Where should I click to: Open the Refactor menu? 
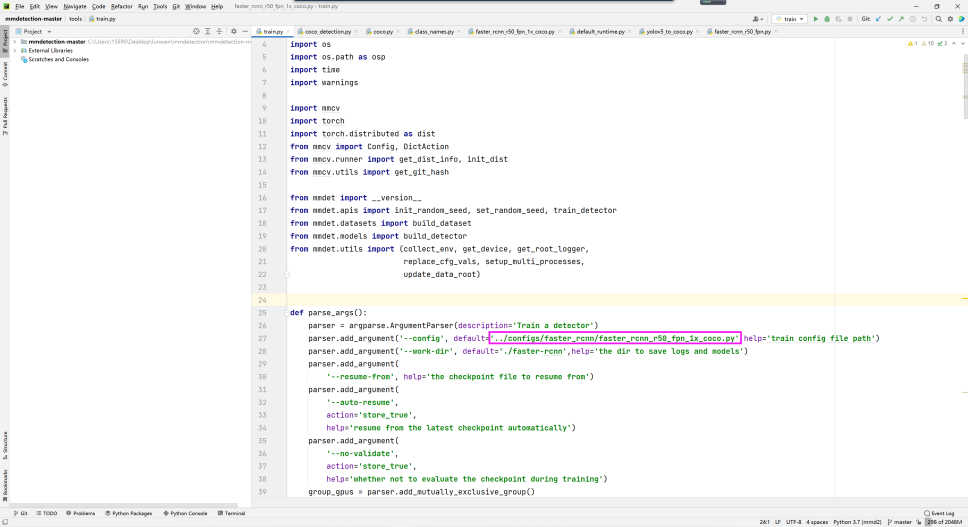point(122,6)
